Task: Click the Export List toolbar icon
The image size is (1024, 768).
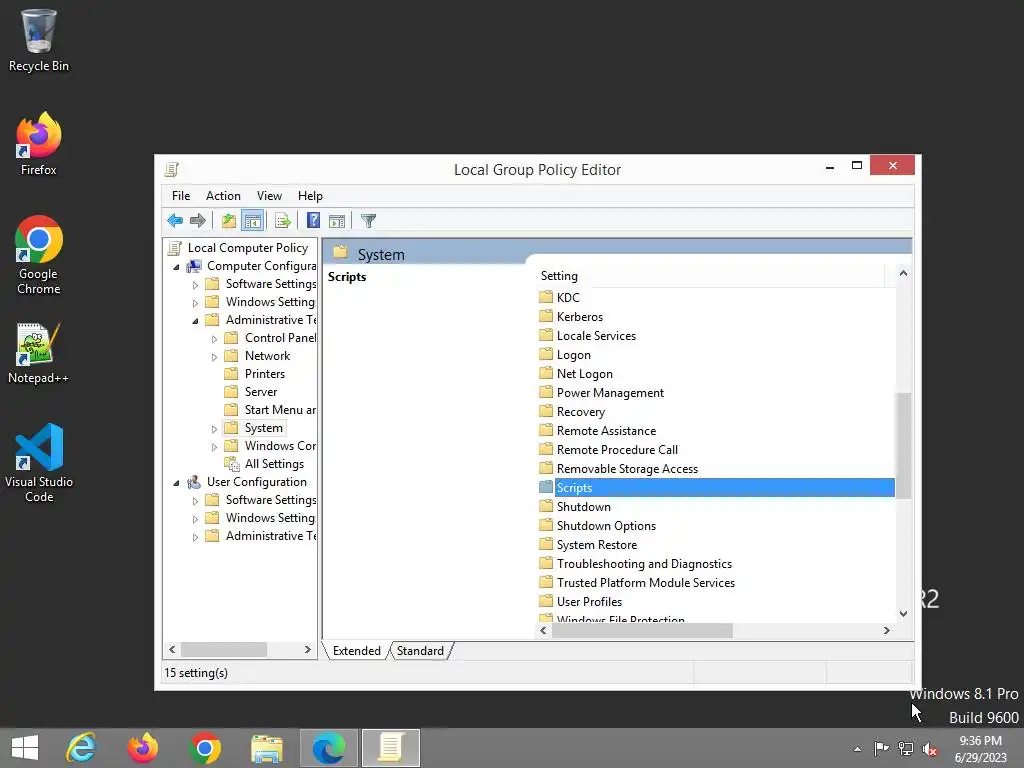Action: 282,221
